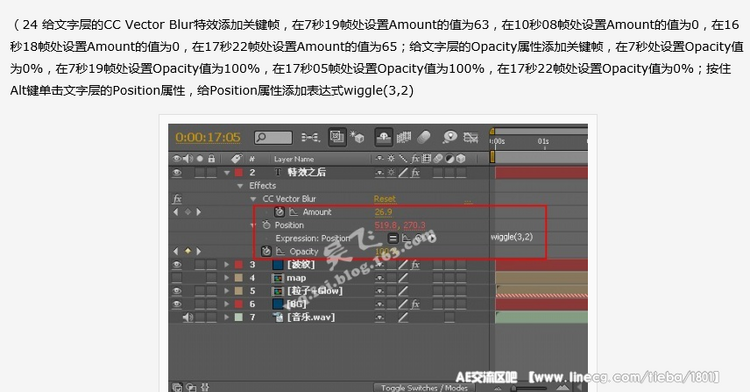The height and width of the screenshot is (392, 750).
Task: Click the current time display 0:00:17:05
Action: pos(208,138)
